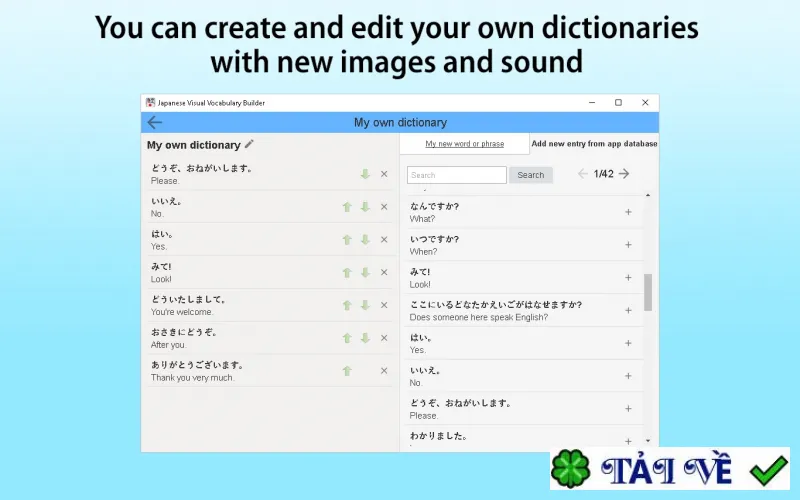The width and height of the screenshot is (800, 500).
Task: Open the My new word or phrase tab
Action: (x=464, y=144)
